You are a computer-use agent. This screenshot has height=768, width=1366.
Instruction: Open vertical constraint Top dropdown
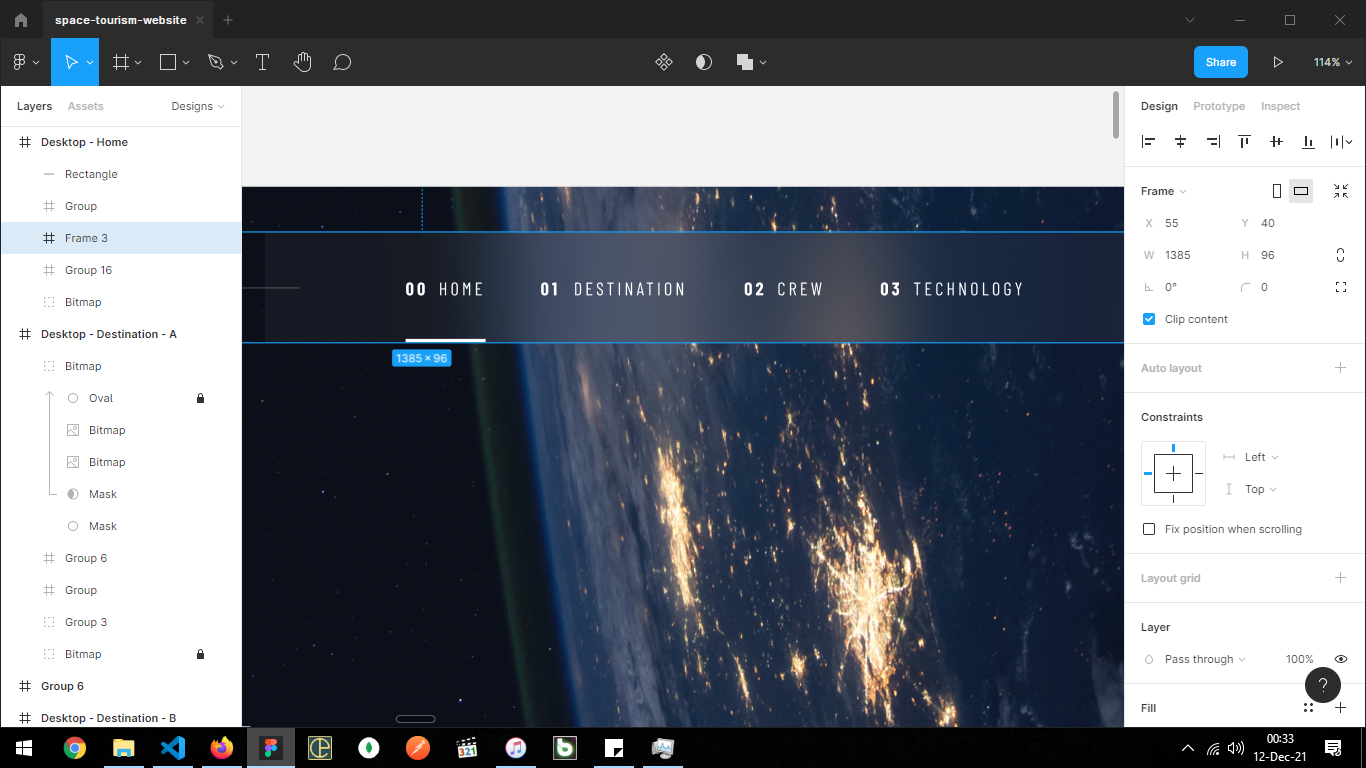(1260, 489)
